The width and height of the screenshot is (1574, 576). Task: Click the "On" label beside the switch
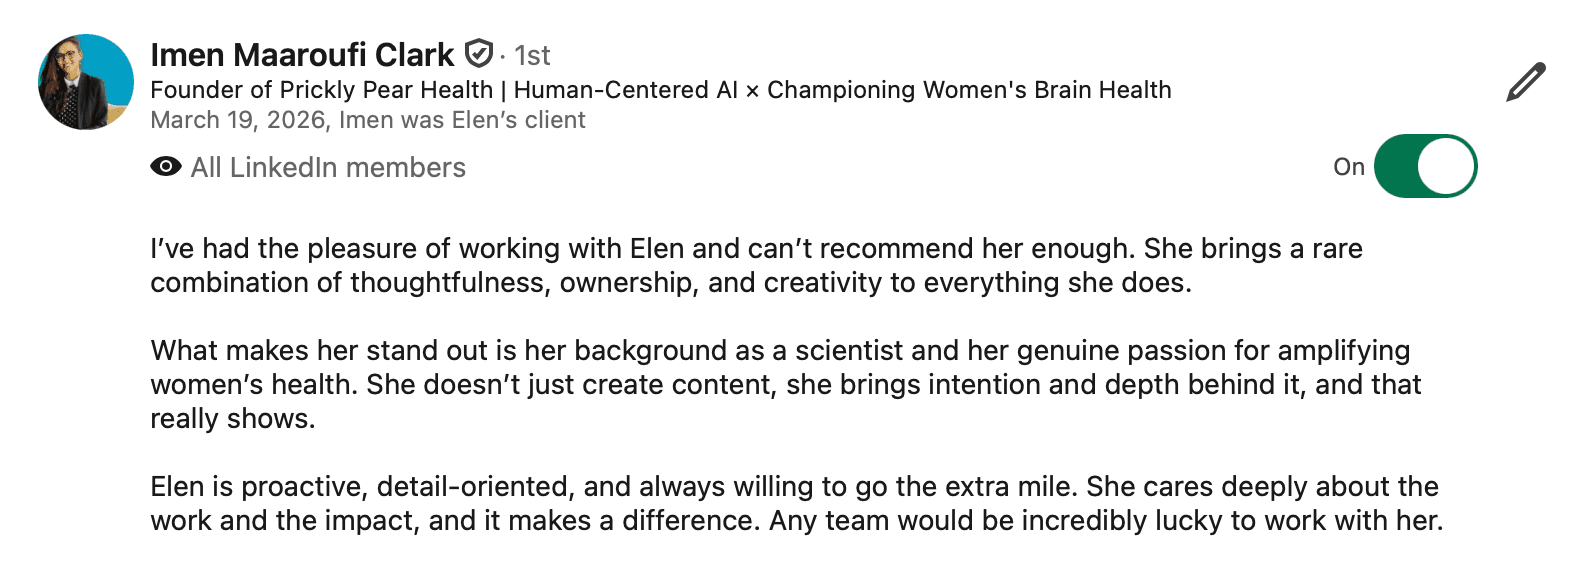pos(1349,167)
